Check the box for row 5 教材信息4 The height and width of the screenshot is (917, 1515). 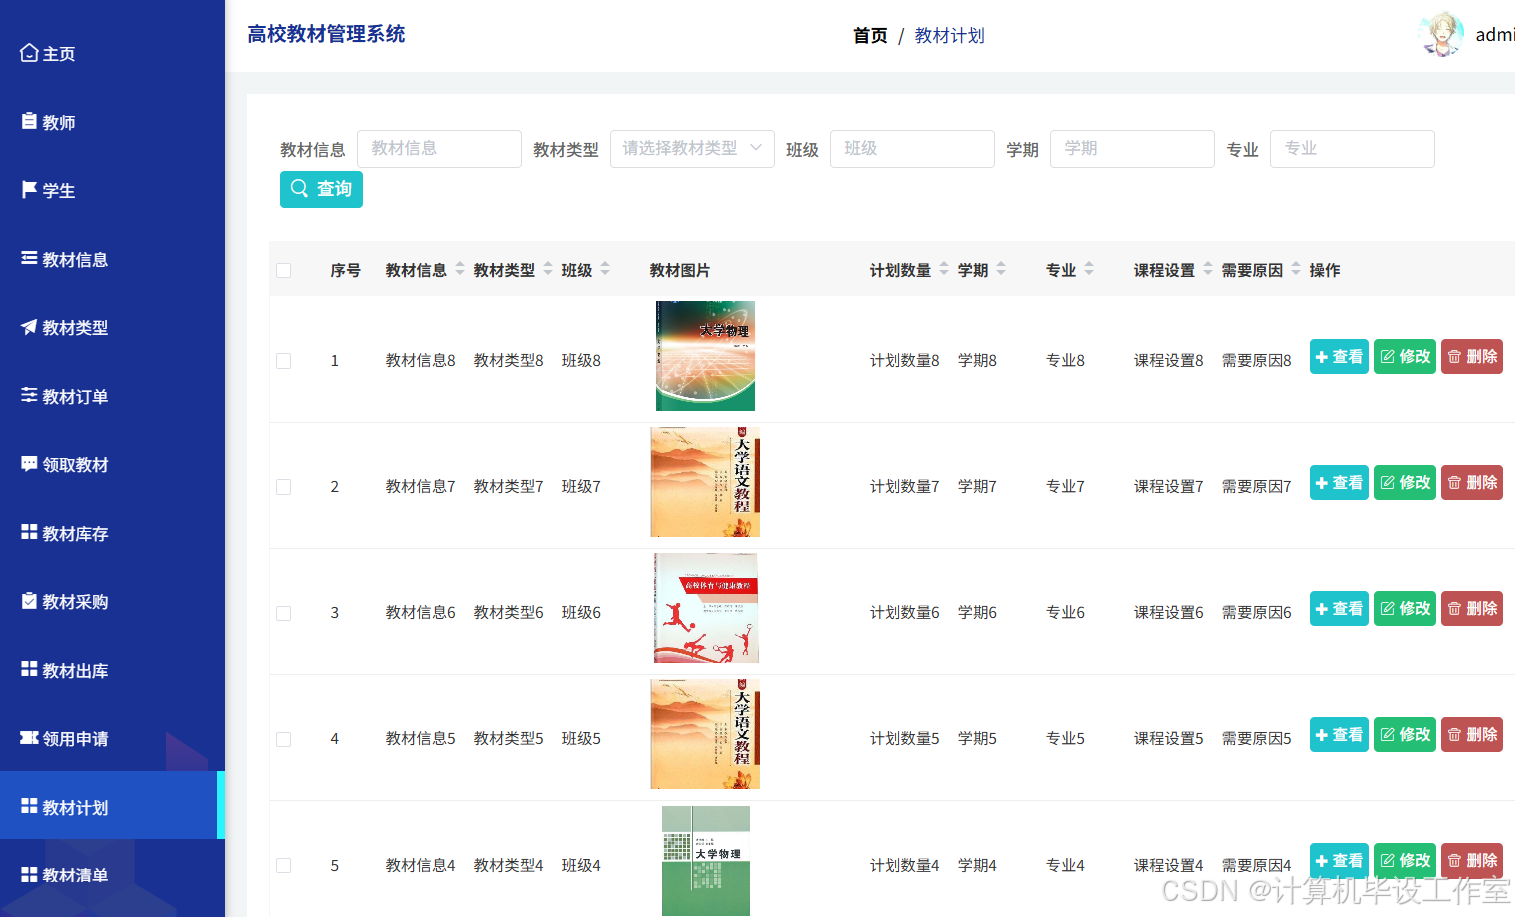coord(284,865)
